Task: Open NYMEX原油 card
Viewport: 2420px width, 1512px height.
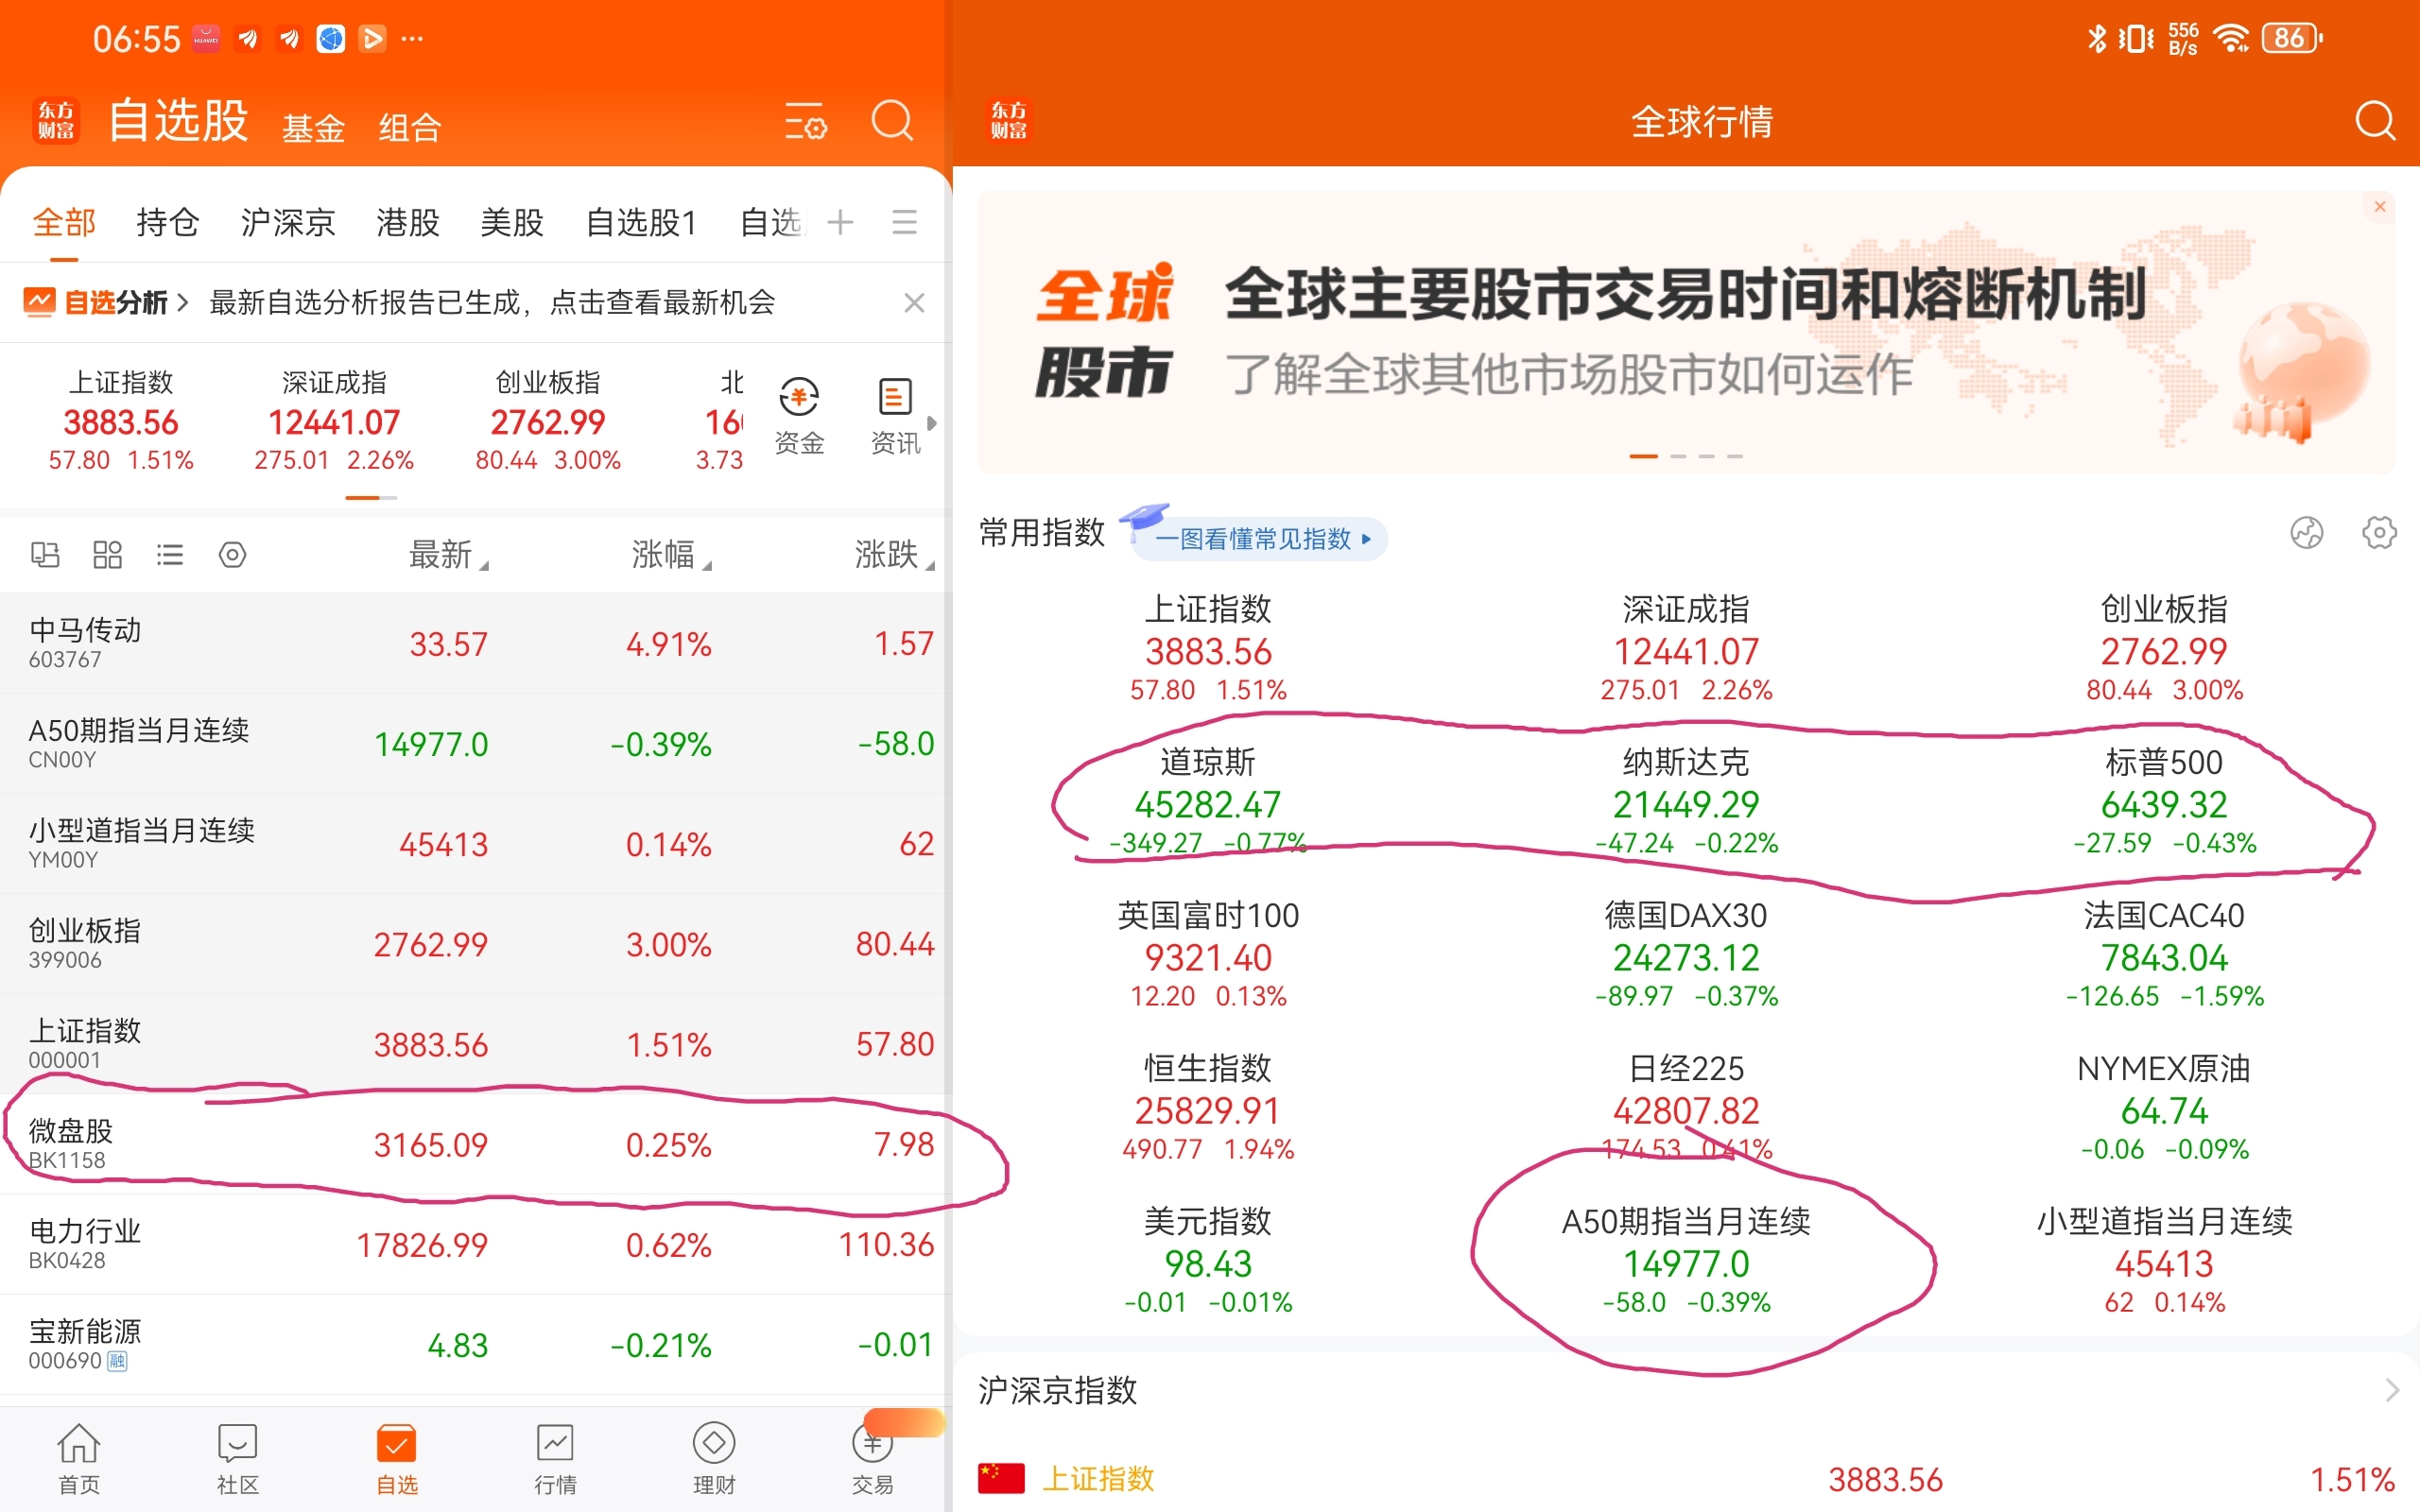Action: point(2164,1108)
